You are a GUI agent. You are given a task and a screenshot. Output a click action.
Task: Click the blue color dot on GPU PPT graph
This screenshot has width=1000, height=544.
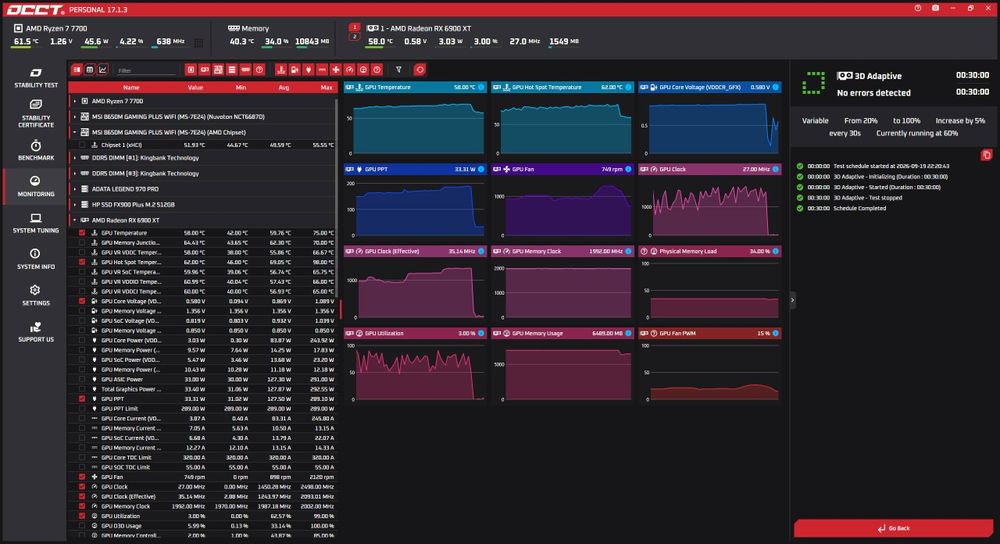pyautogui.click(x=481, y=169)
